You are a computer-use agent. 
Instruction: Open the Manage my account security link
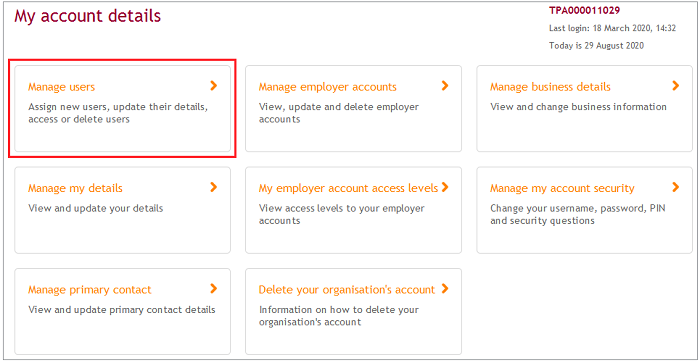coord(562,188)
